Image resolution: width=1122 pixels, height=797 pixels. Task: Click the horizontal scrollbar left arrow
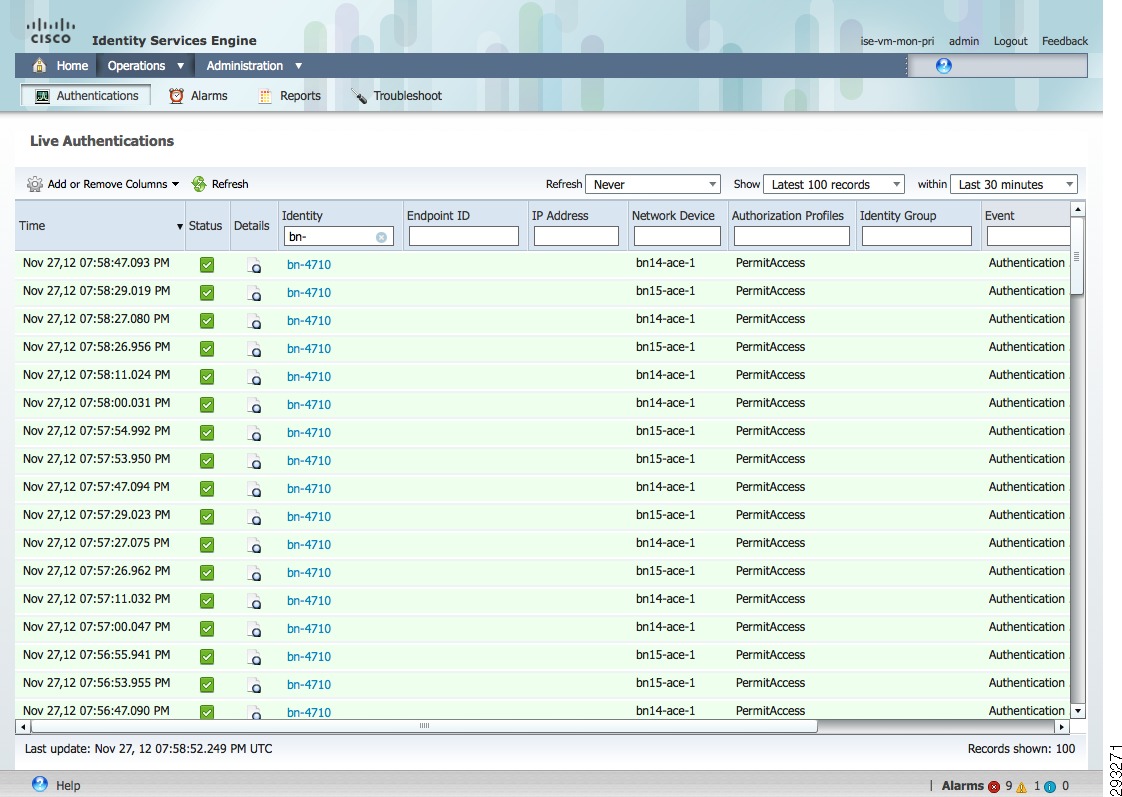(24, 727)
